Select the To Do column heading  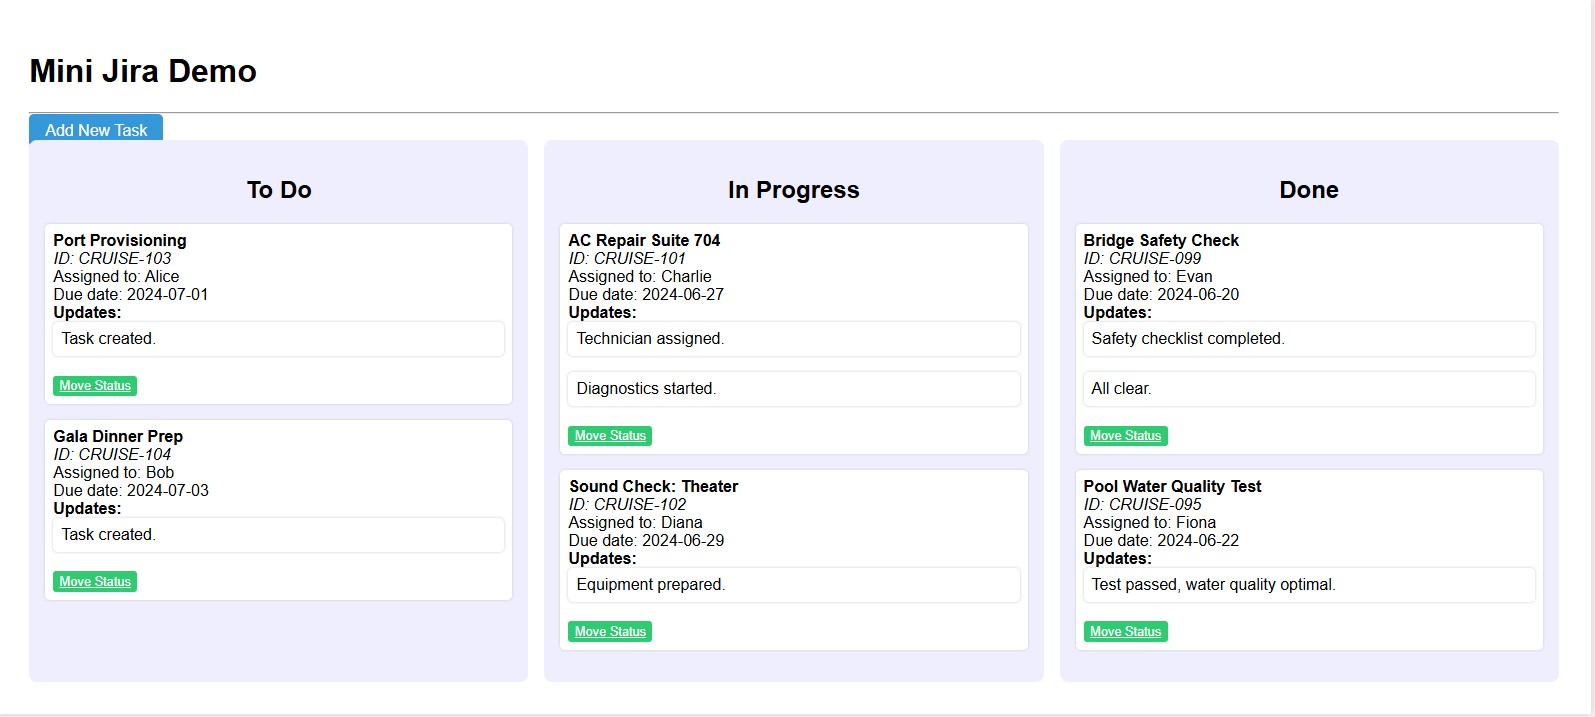pos(279,190)
